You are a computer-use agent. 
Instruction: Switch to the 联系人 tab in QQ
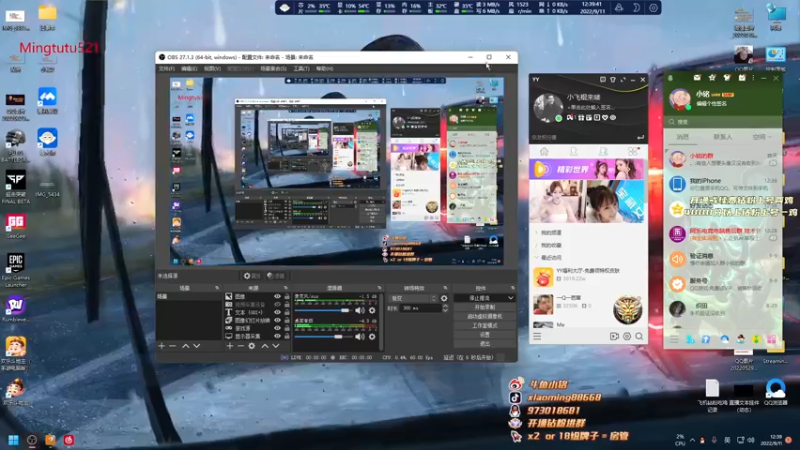click(722, 137)
